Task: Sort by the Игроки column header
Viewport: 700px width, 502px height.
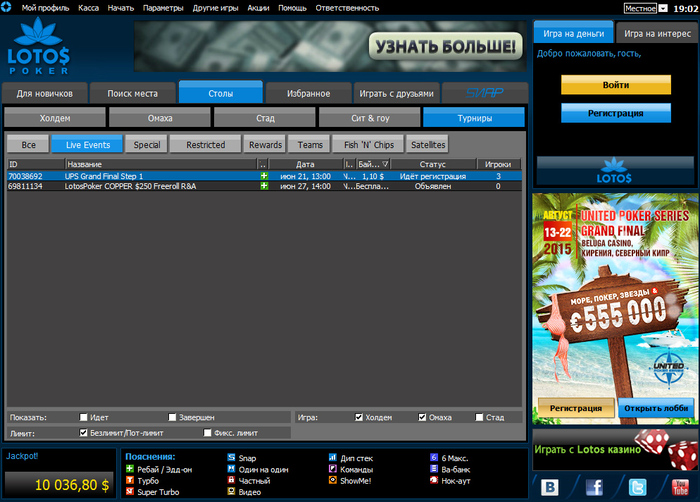Action: [x=498, y=164]
